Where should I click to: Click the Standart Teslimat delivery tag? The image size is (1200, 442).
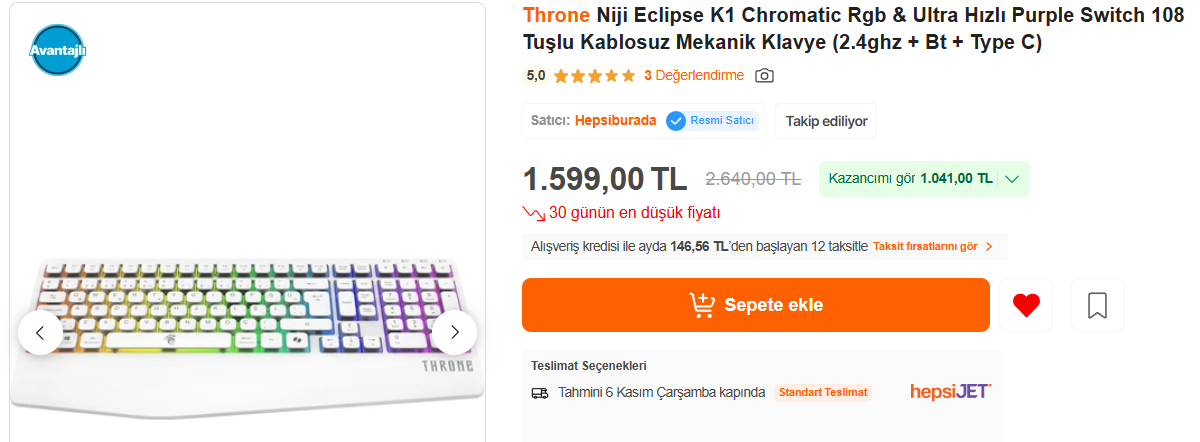point(823,392)
